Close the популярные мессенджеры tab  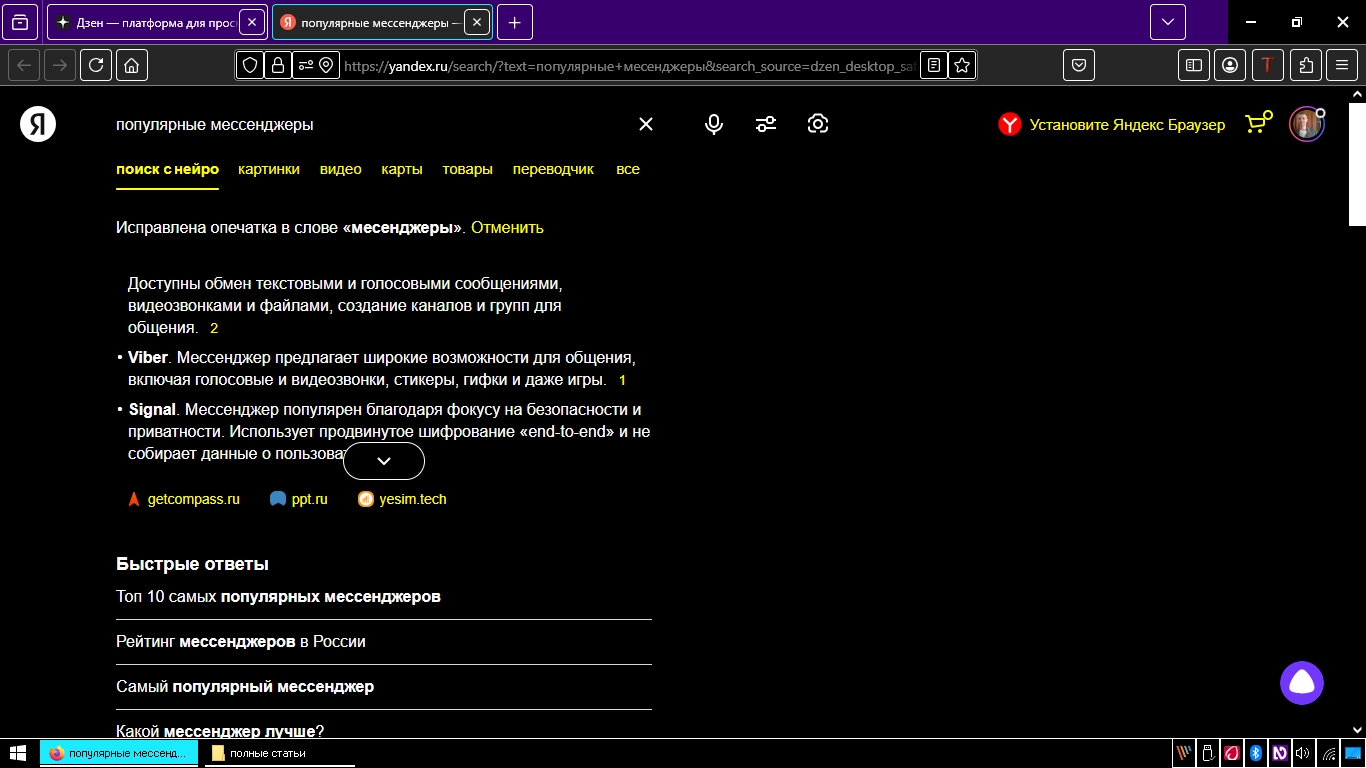pyautogui.click(x=477, y=22)
